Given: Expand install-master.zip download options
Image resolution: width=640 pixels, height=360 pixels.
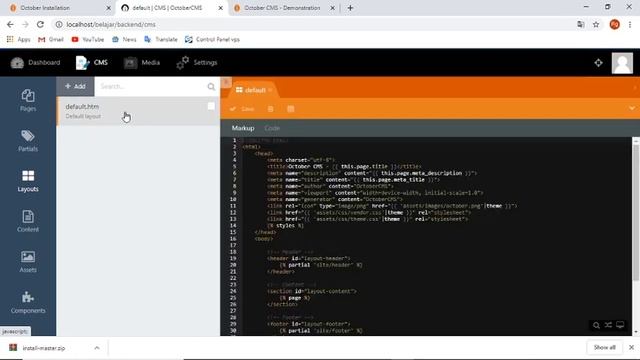Looking at the screenshot, I should (97, 348).
